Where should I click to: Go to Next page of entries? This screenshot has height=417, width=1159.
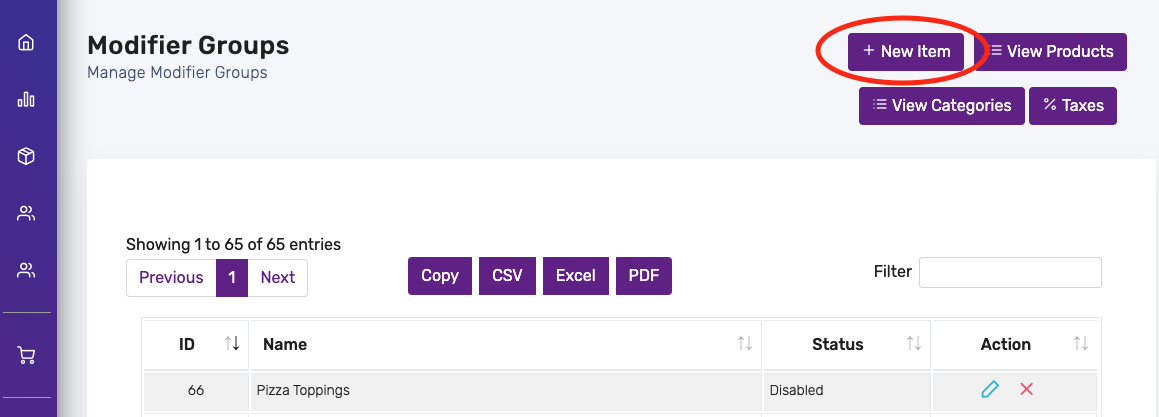[278, 277]
